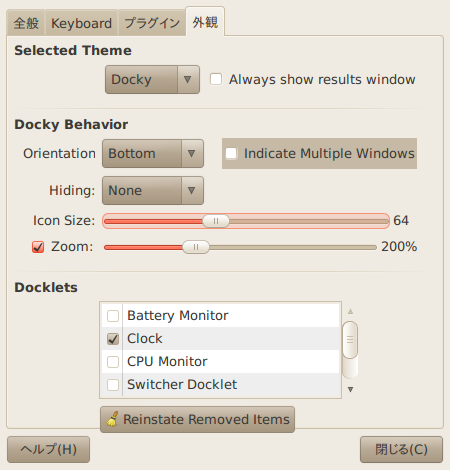Image resolution: width=450 pixels, height=470 pixels.
Task: Click the broom icon on Reinstate button
Action: click(113, 419)
